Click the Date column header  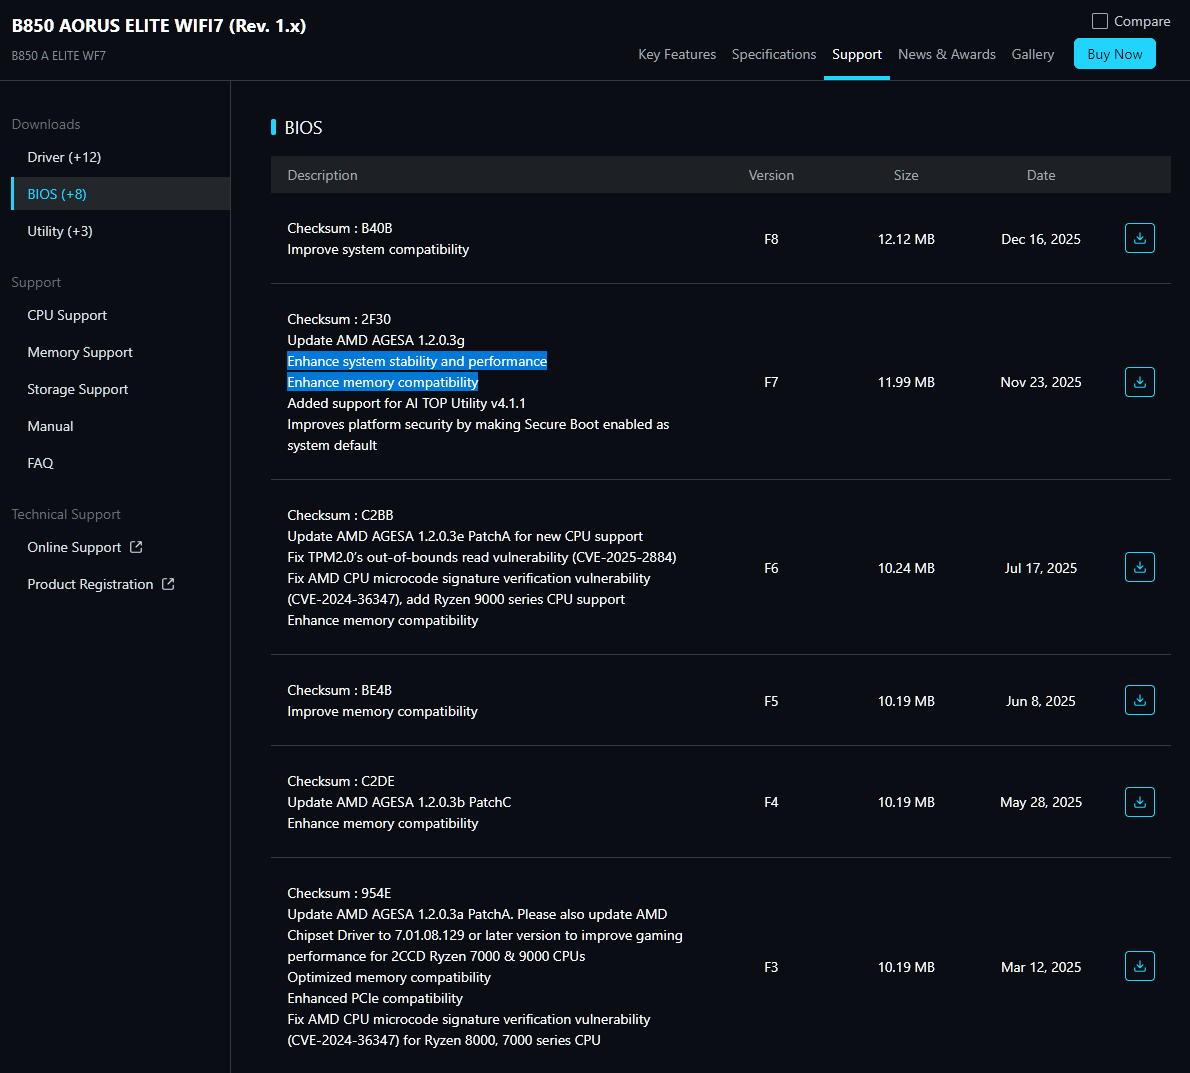(x=1040, y=175)
